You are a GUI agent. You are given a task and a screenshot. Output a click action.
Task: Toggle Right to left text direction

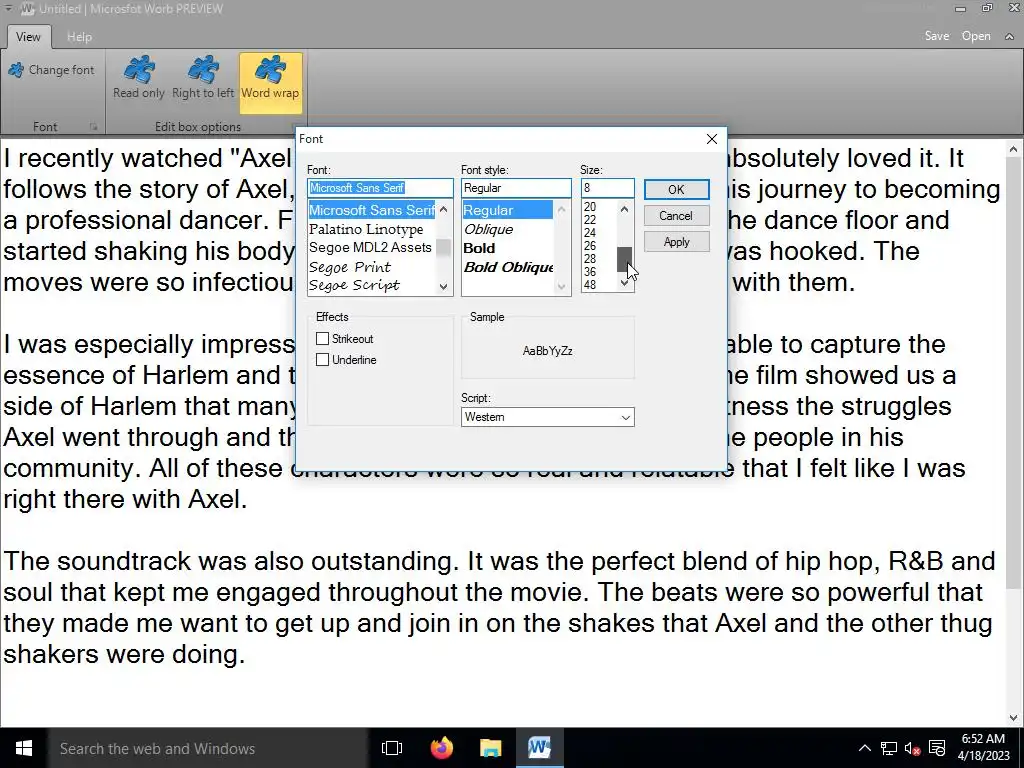(x=202, y=78)
